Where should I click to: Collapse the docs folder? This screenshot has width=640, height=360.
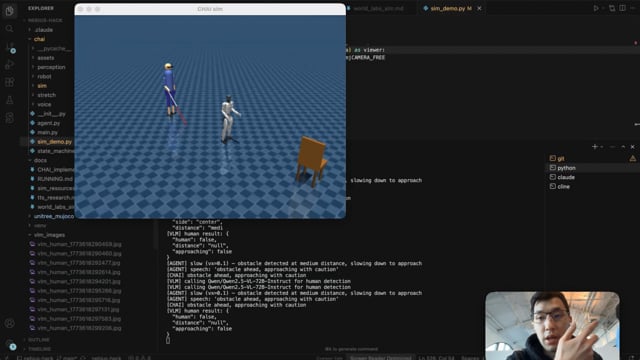pos(40,160)
